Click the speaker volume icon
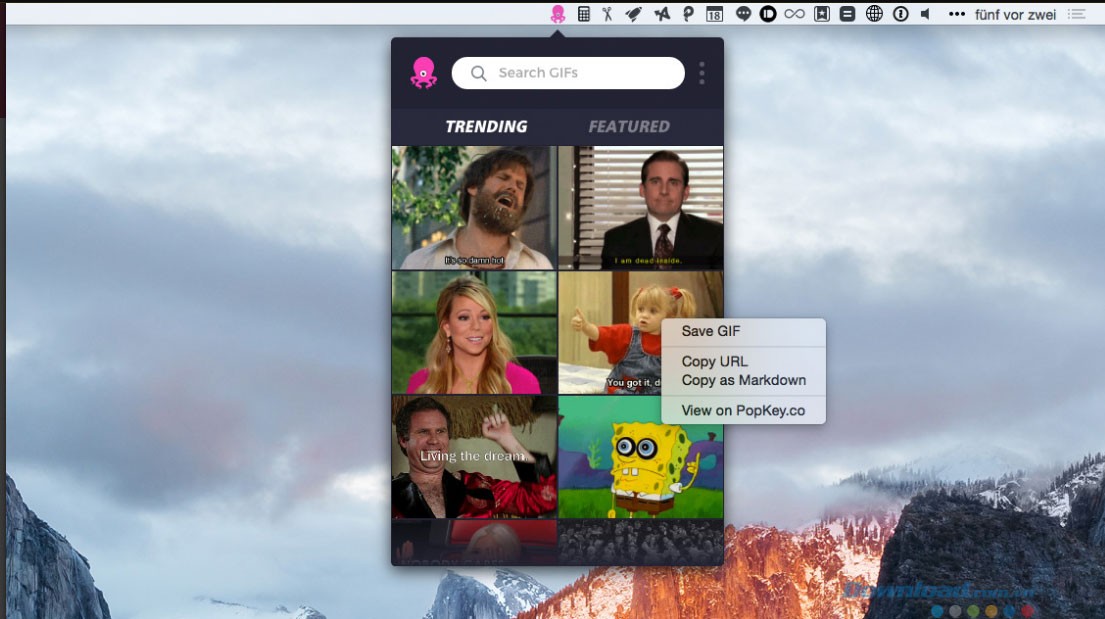The image size is (1105, 619). pyautogui.click(x=925, y=14)
